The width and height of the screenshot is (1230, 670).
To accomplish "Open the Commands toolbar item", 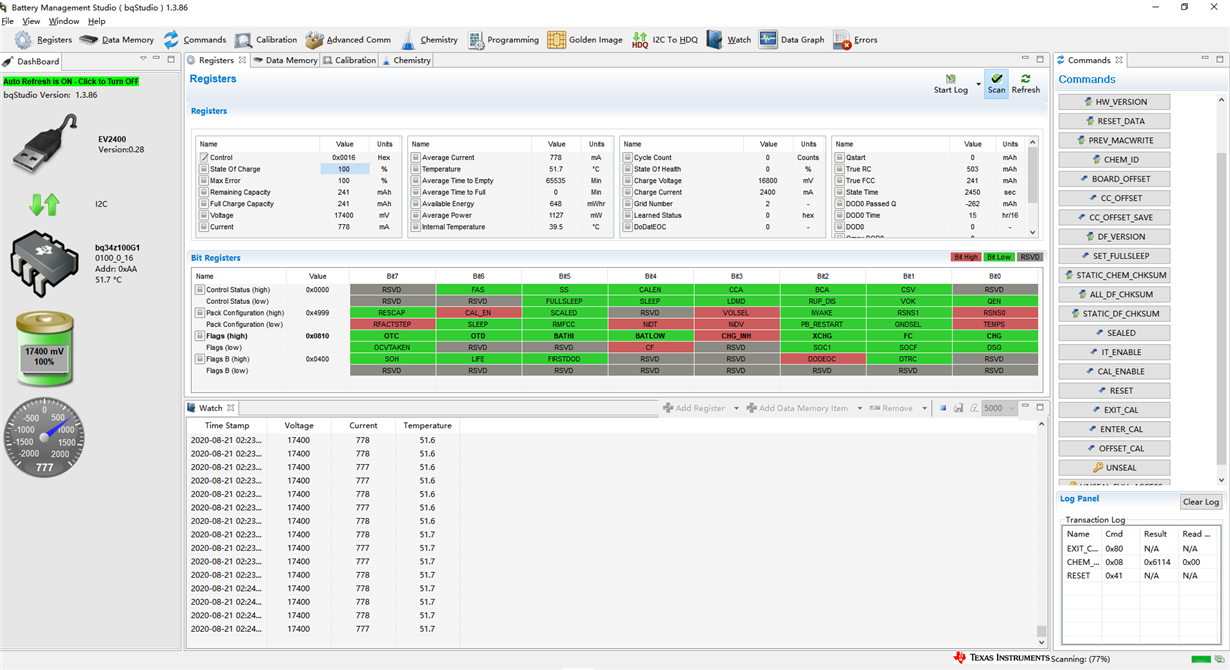I will click(195, 40).
